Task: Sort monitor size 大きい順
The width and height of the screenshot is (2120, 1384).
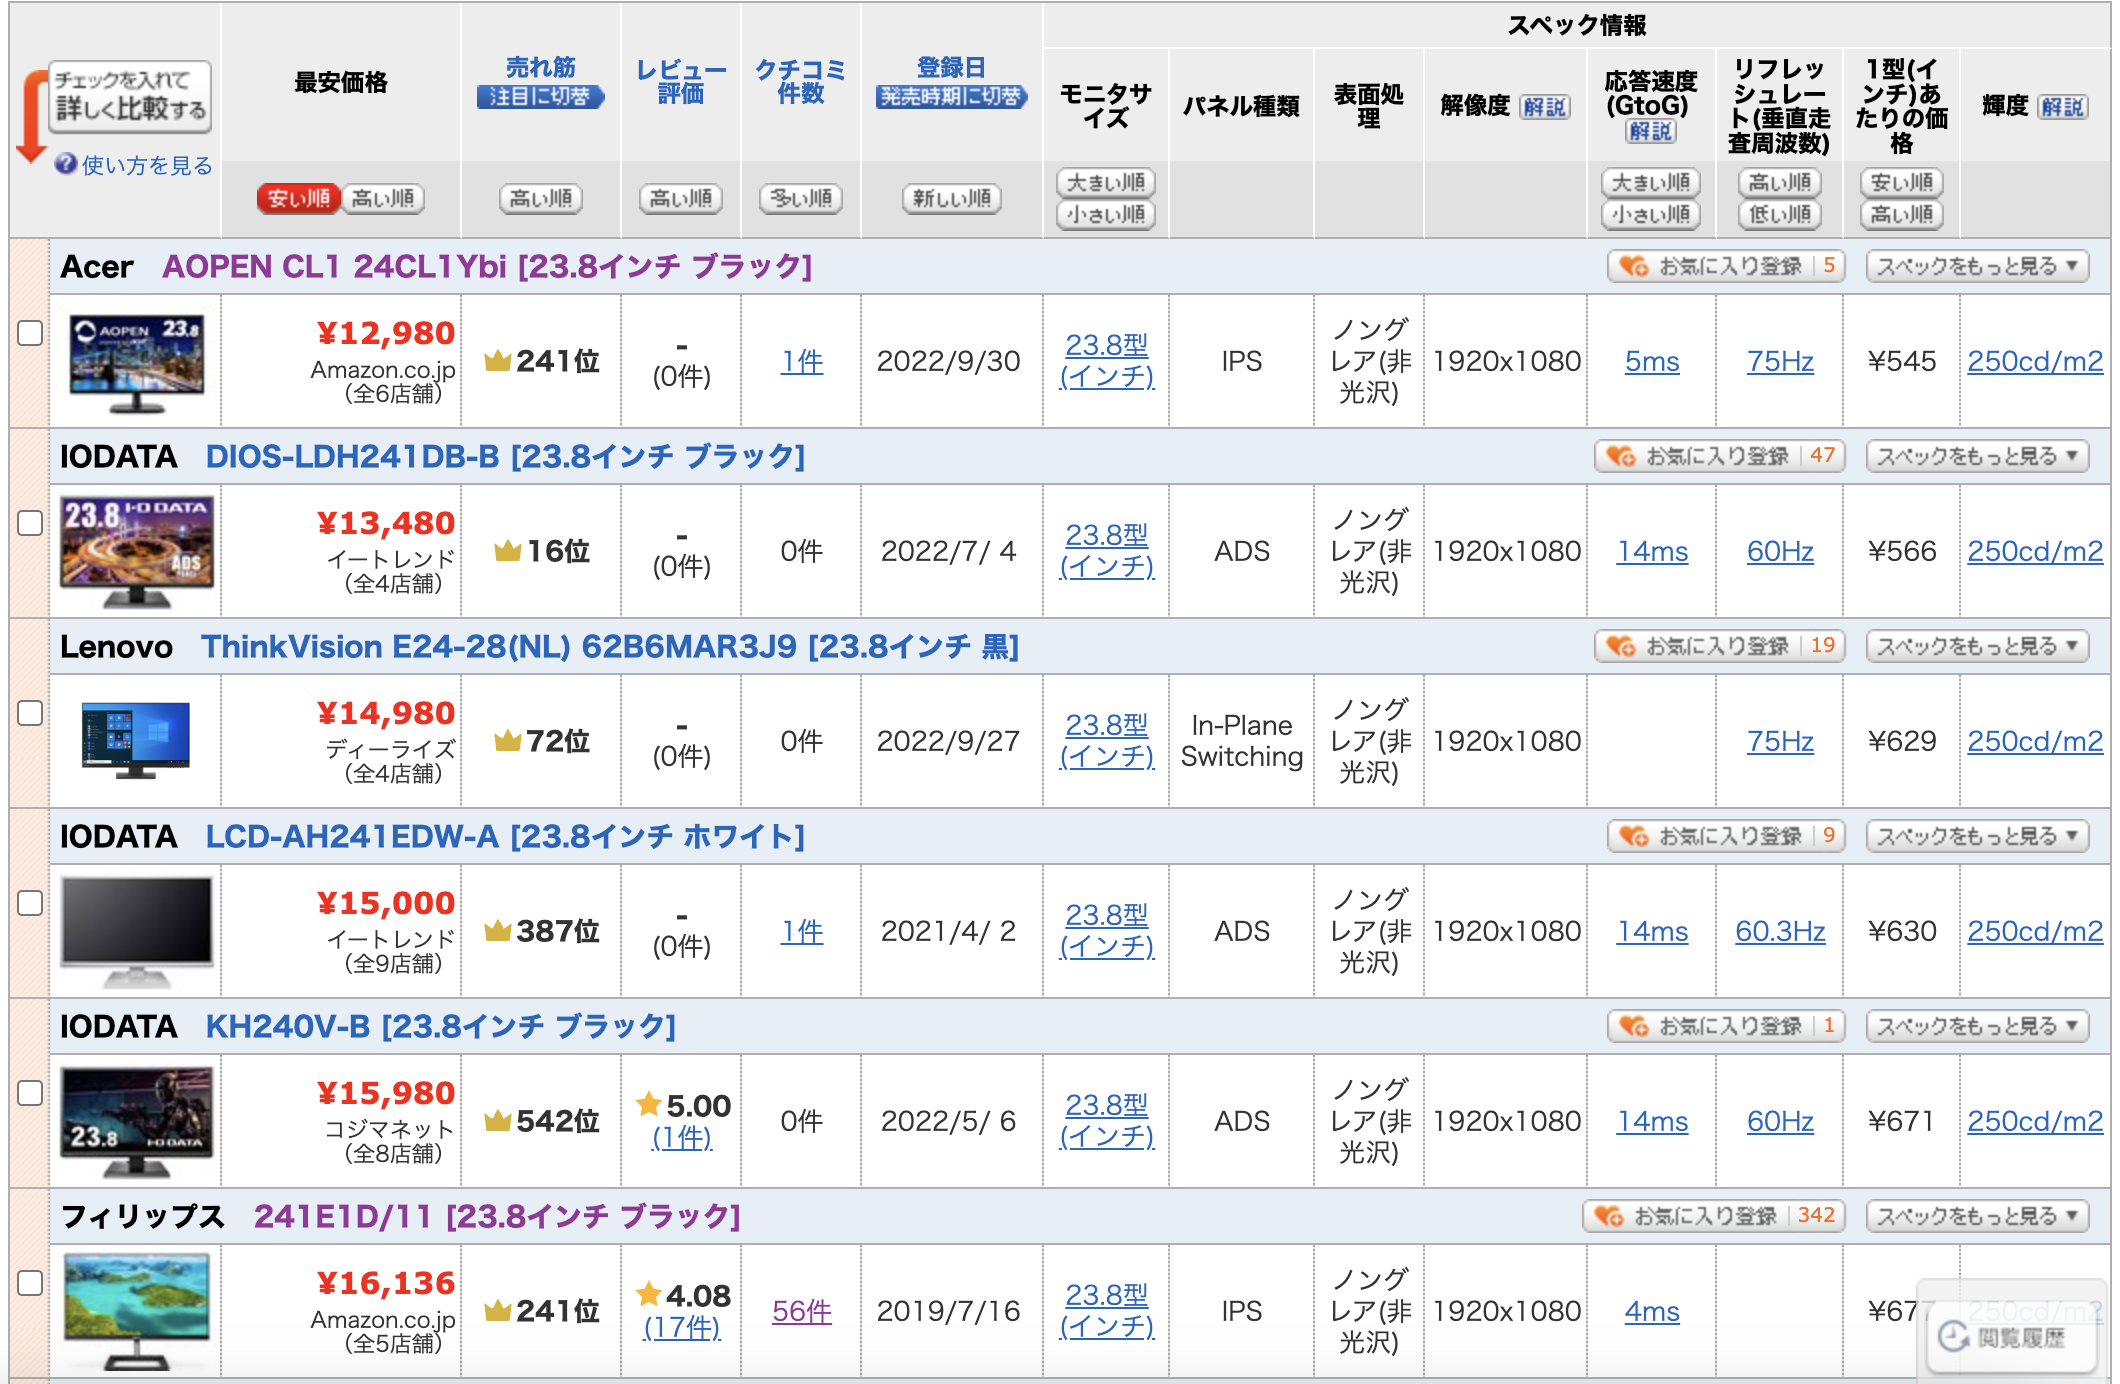Action: 1106,182
